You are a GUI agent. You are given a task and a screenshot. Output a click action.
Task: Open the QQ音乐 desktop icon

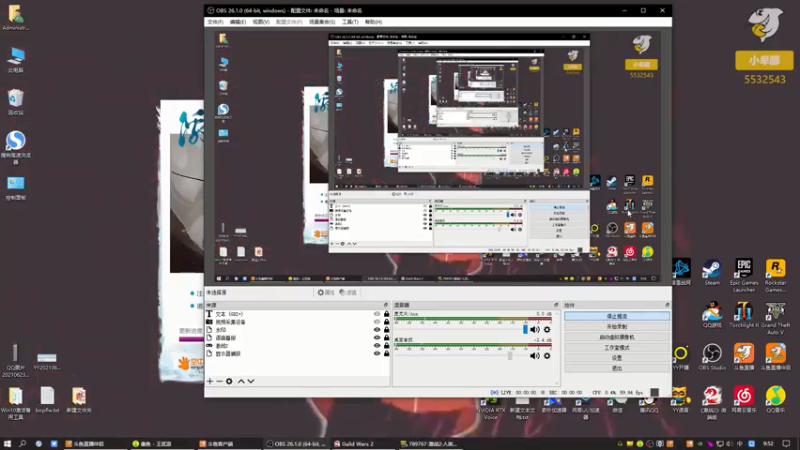coord(776,399)
